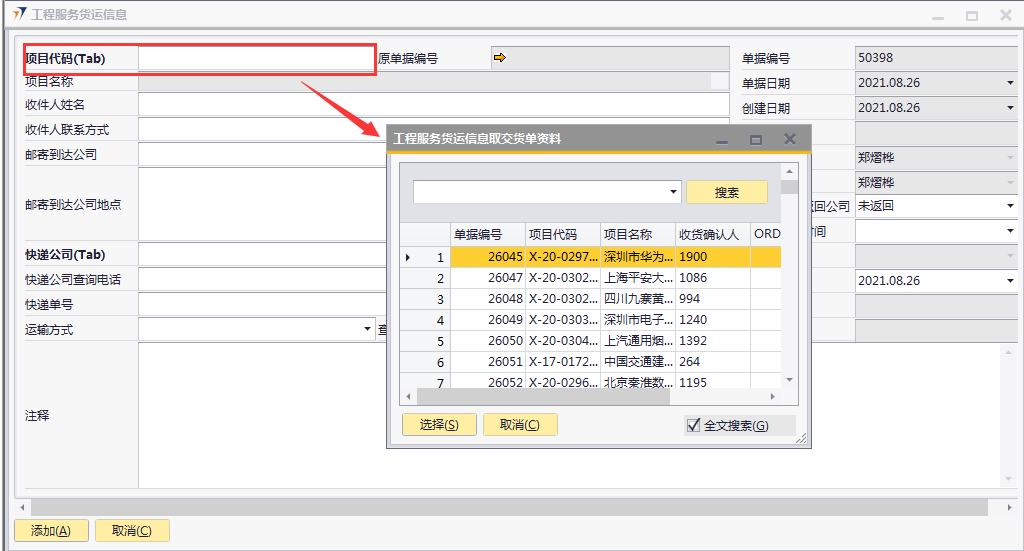
Task: Close the 工程服务货运信息取交货单资料 dialog
Action: click(x=790, y=139)
